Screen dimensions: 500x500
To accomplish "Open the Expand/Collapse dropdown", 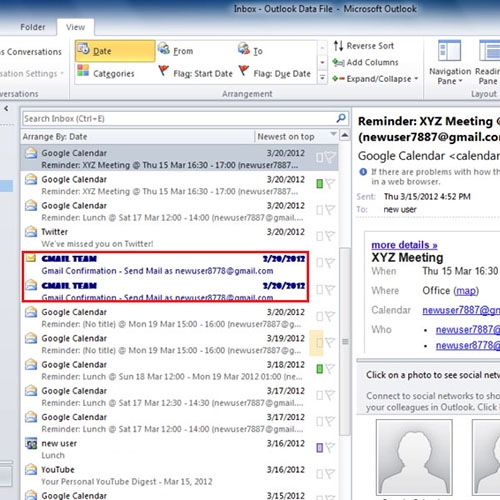I will [x=375, y=79].
